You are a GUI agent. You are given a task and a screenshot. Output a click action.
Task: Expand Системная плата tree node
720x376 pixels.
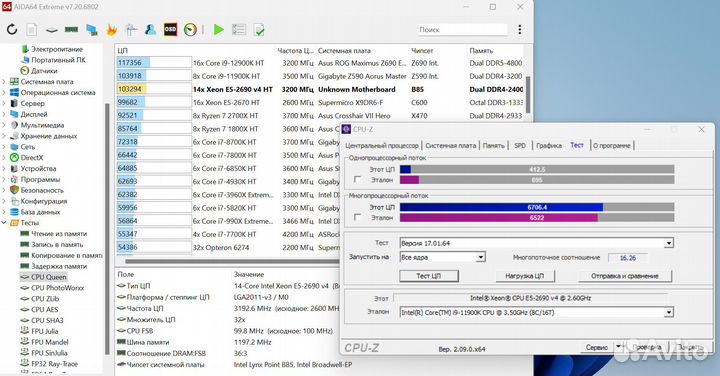click(x=4, y=82)
